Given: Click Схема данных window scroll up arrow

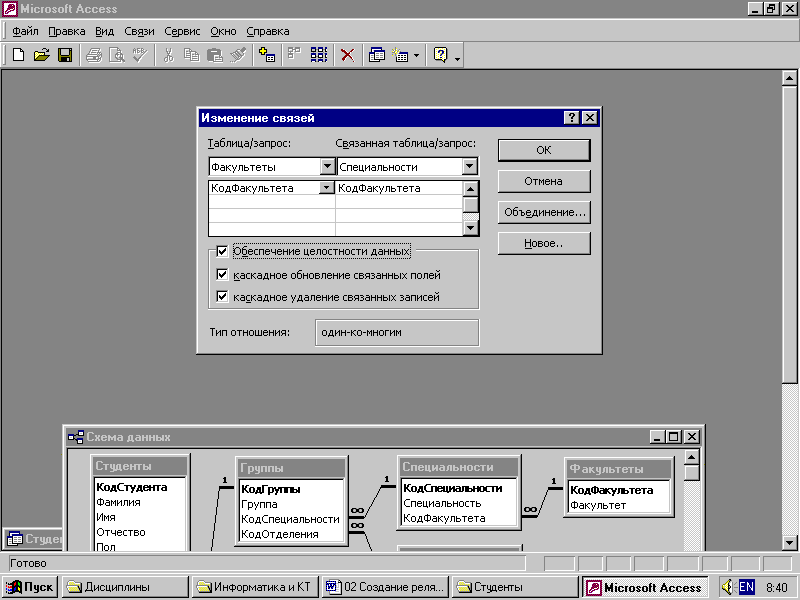Looking at the screenshot, I should 691,457.
